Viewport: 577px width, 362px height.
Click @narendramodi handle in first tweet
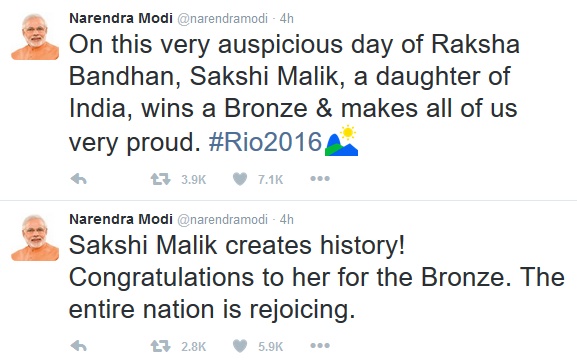pos(223,18)
